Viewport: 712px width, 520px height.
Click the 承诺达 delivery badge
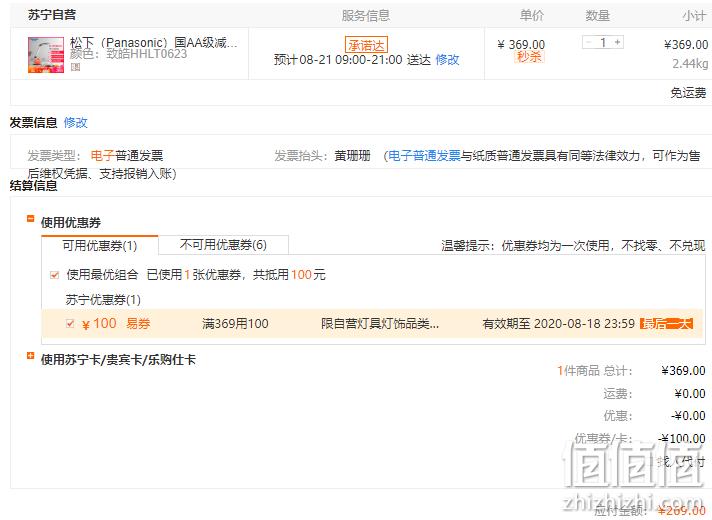[x=366, y=45]
